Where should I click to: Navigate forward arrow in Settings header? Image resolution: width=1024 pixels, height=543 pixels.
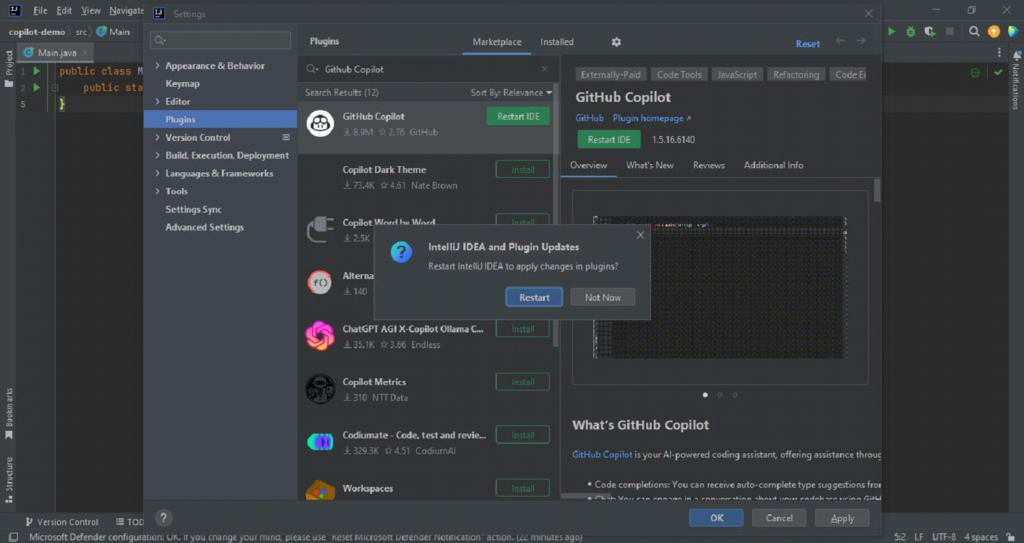coord(861,41)
